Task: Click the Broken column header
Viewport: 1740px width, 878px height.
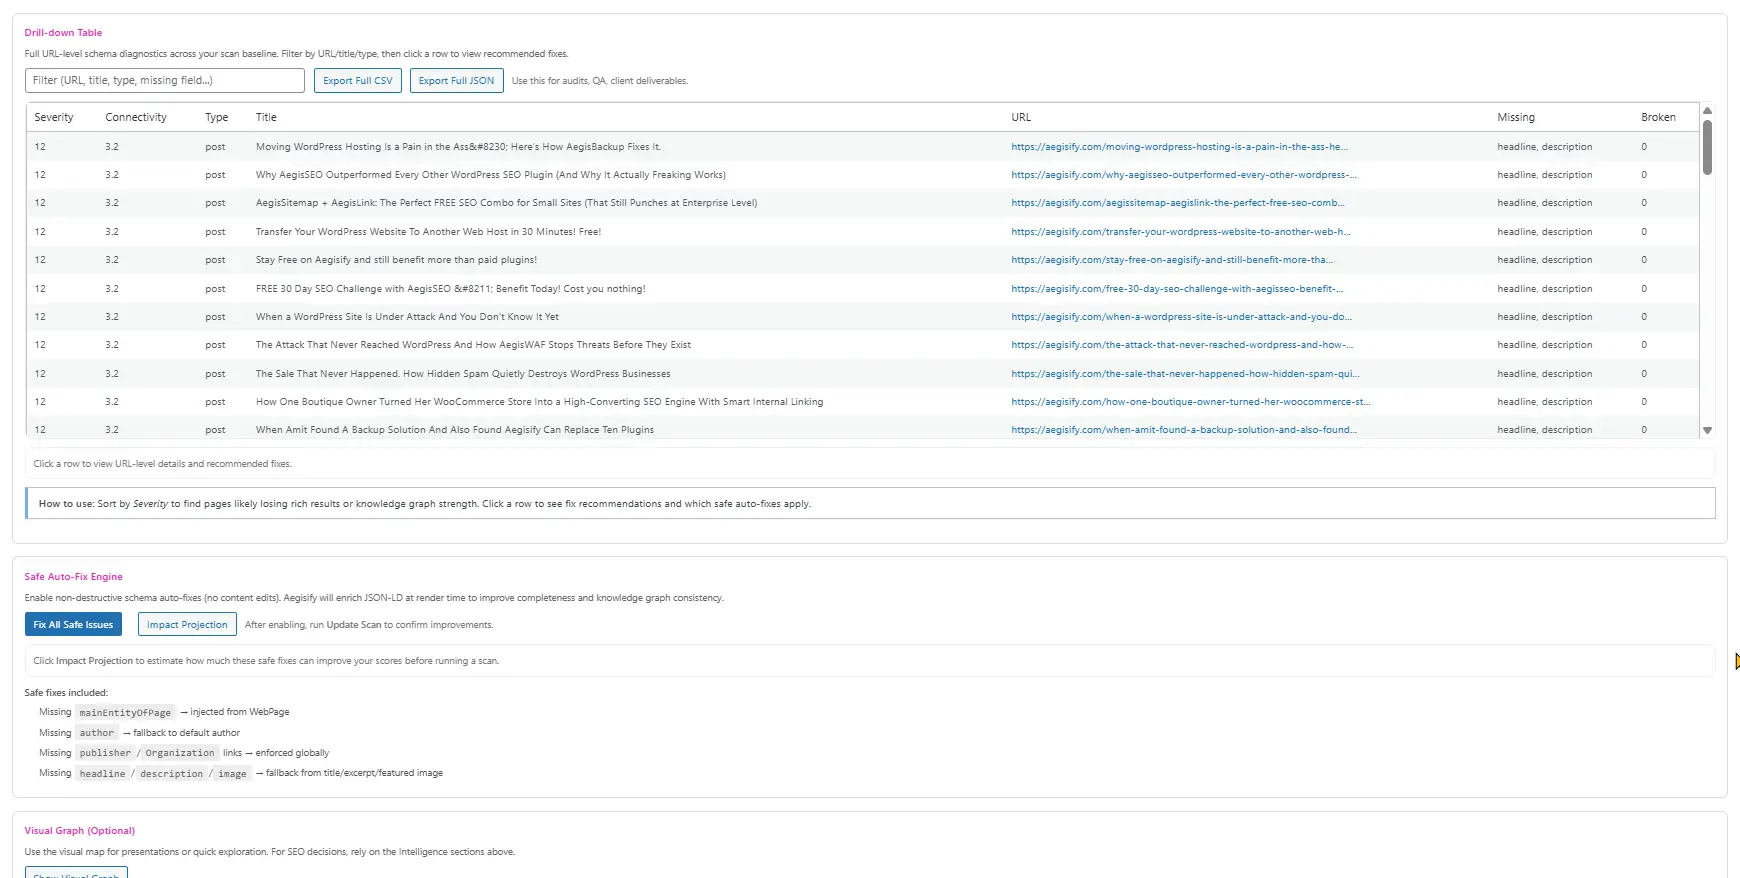Action: tap(1658, 117)
